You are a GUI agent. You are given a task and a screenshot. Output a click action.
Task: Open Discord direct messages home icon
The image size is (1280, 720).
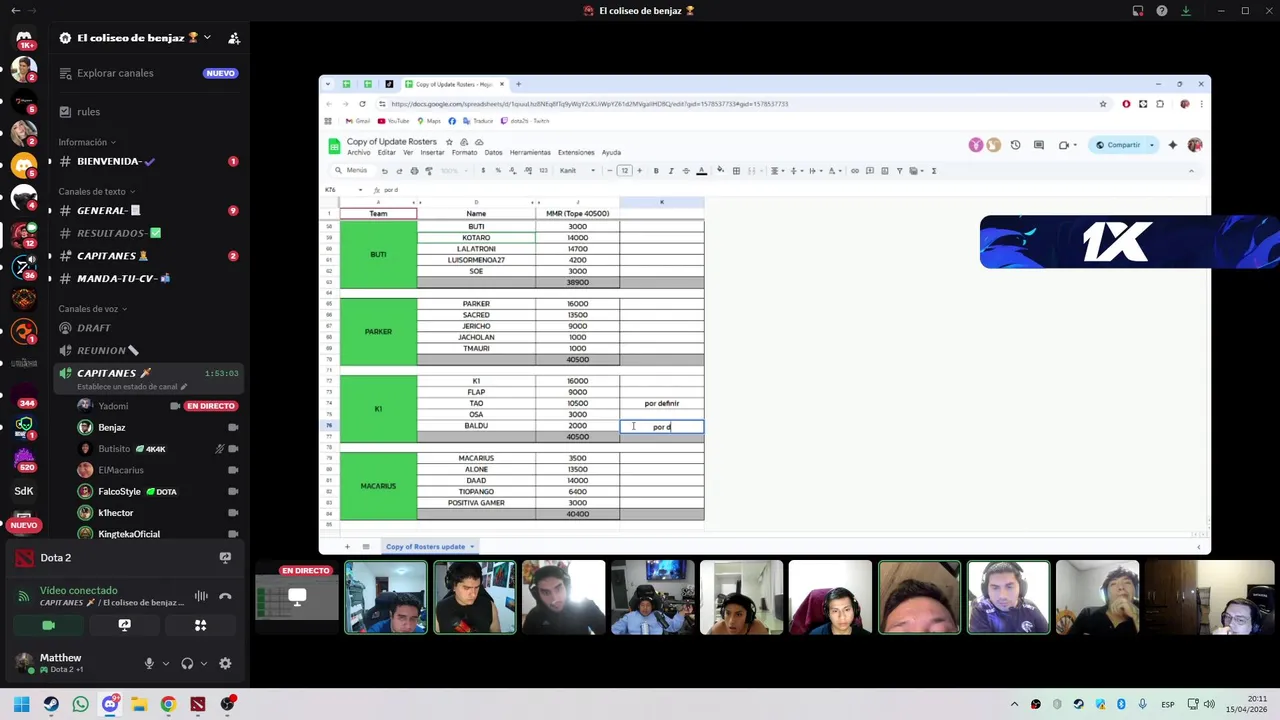pyautogui.click(x=24, y=38)
